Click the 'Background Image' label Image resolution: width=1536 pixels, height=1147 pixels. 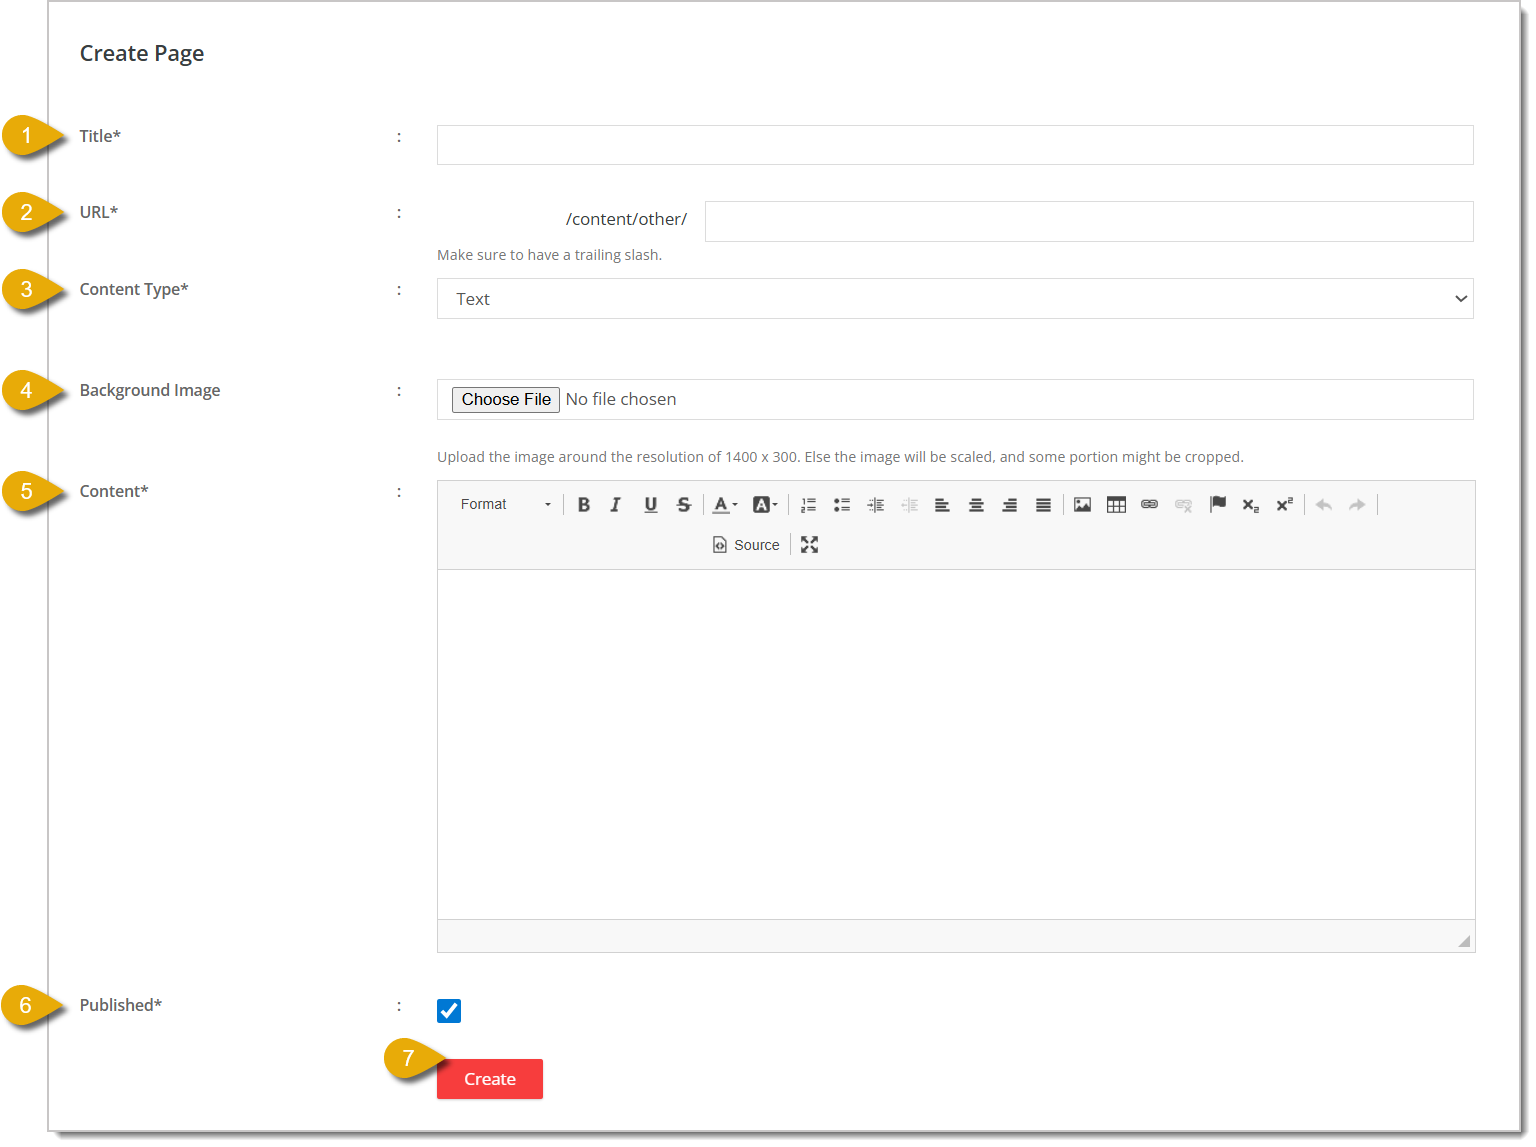pyautogui.click(x=150, y=391)
